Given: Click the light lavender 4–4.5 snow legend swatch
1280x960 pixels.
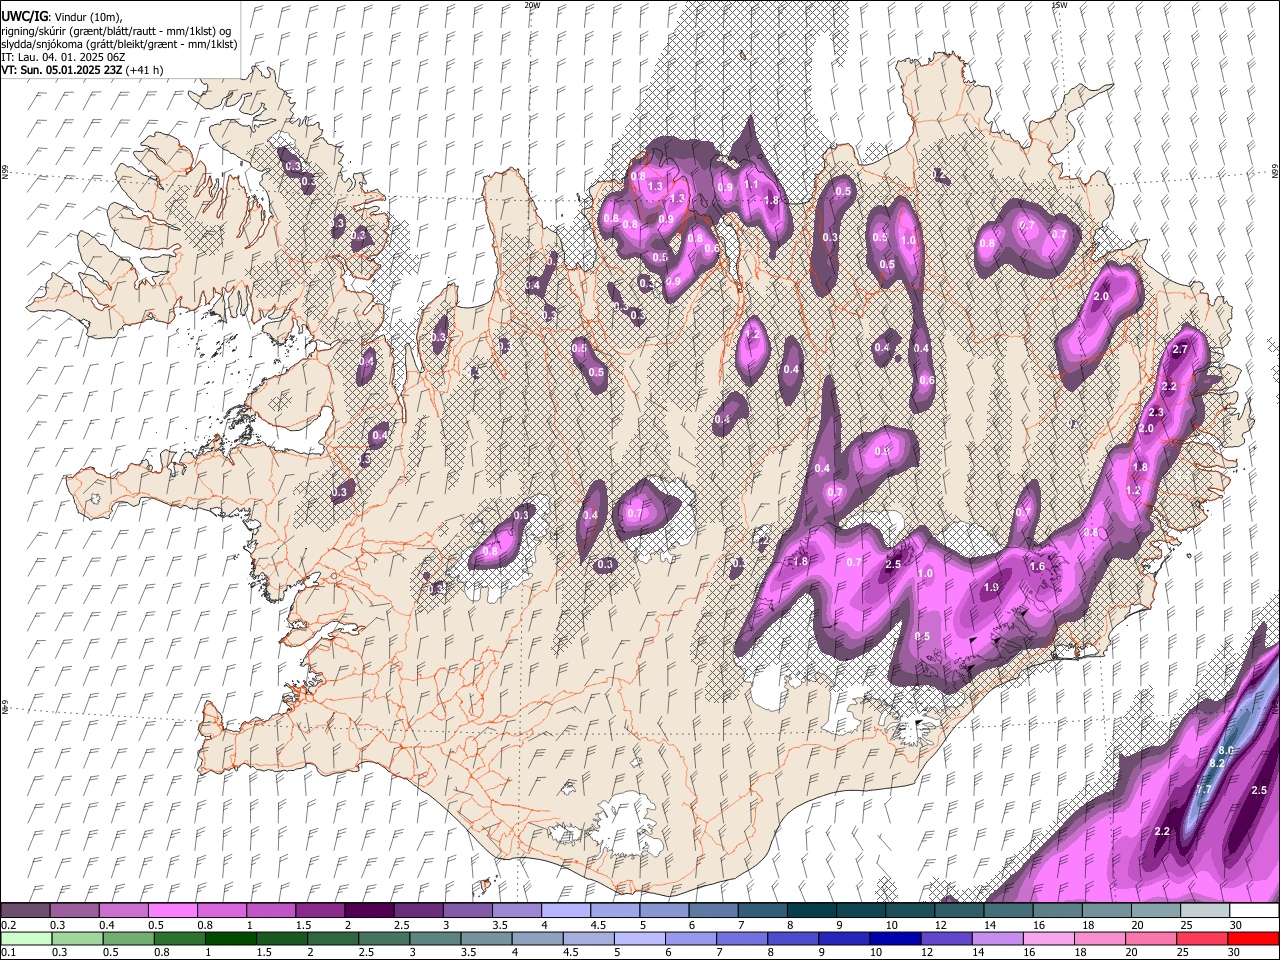Looking at the screenshot, I should tap(565, 911).
